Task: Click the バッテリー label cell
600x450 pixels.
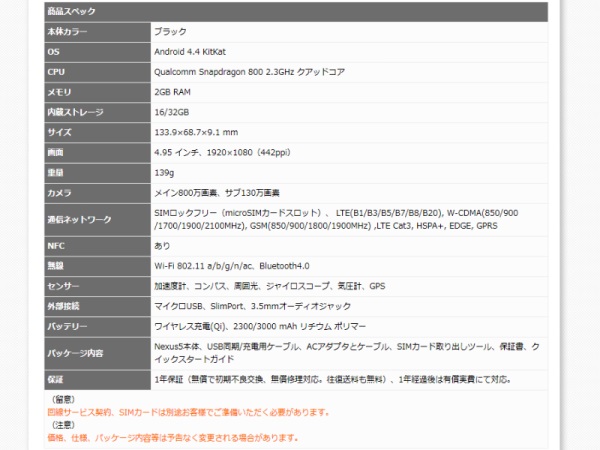Action: [x=67, y=327]
